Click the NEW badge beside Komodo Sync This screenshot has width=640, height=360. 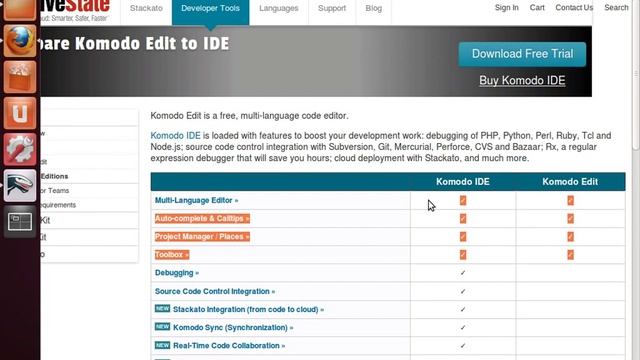click(x=162, y=327)
